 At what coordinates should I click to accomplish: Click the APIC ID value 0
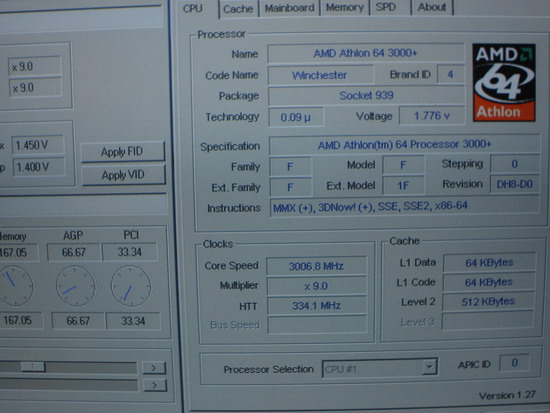[515, 363]
